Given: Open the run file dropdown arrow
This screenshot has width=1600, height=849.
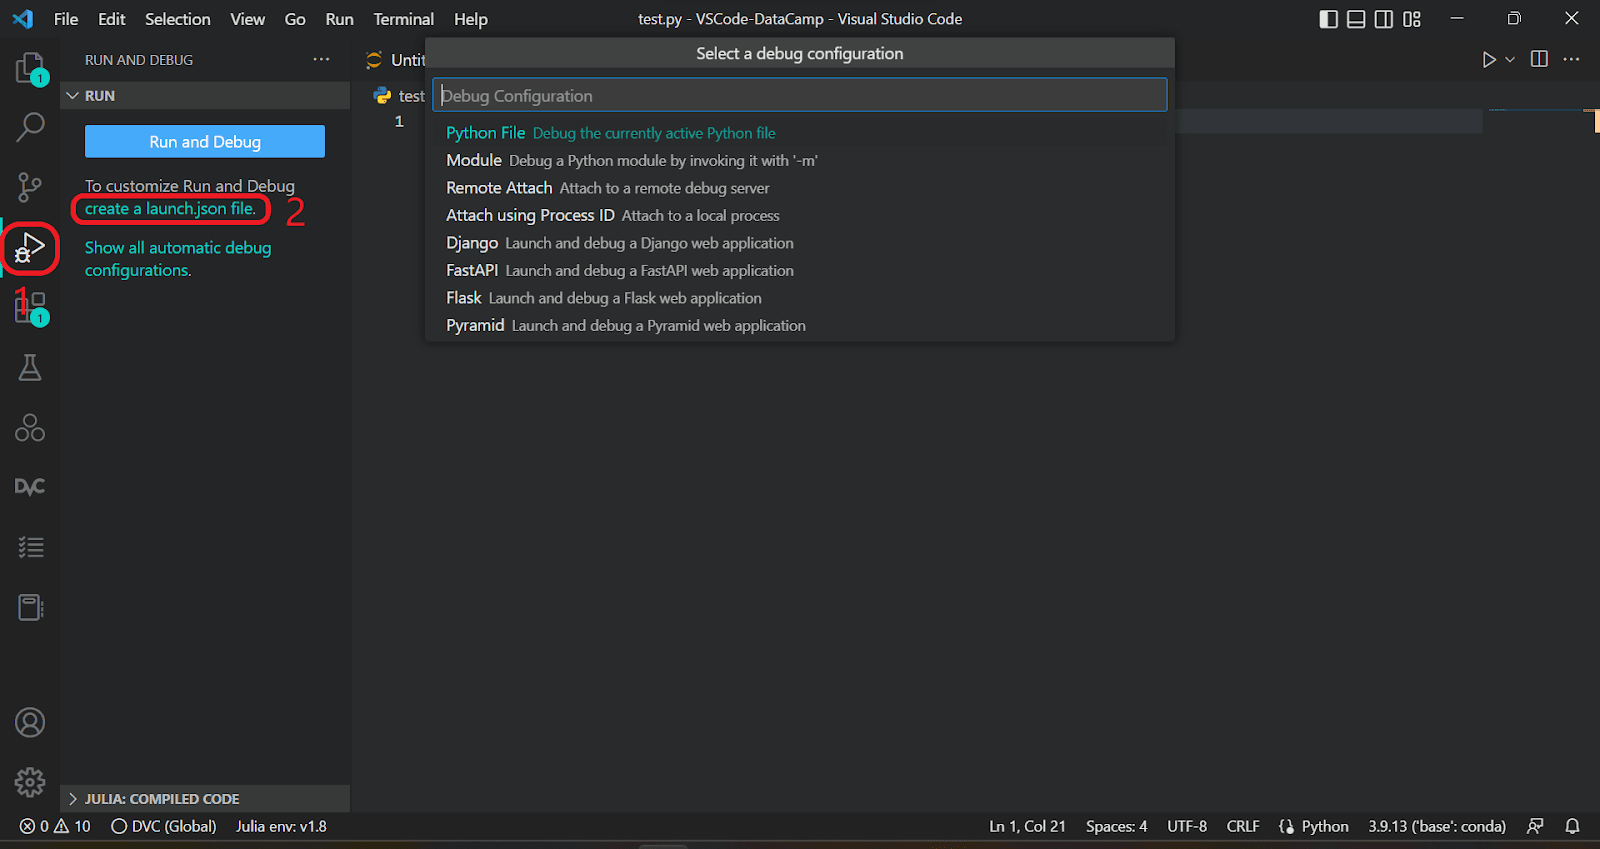Looking at the screenshot, I should (x=1510, y=60).
